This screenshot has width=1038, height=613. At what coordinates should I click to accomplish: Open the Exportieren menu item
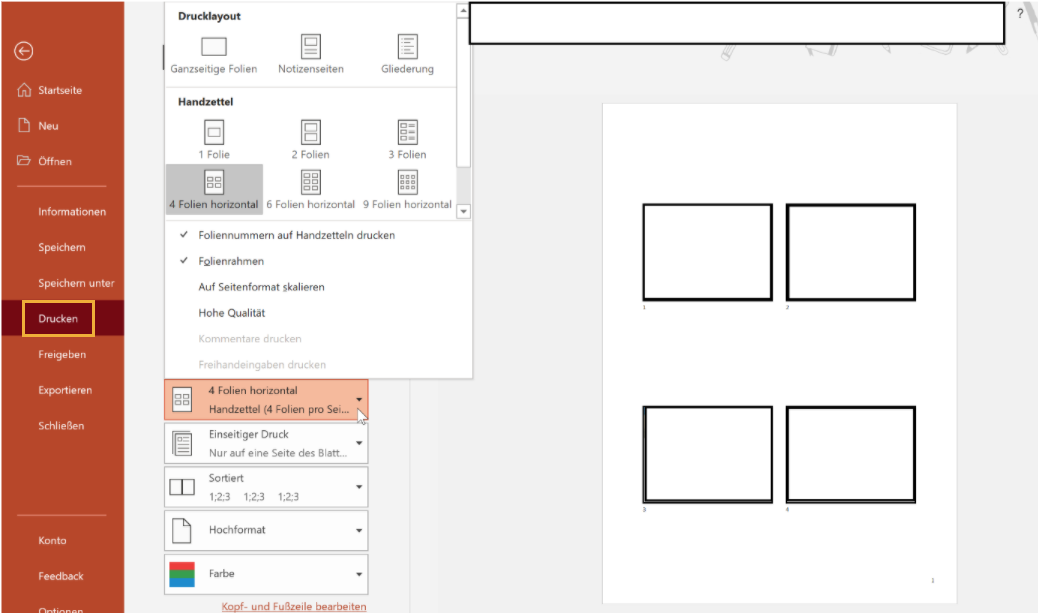click(x=65, y=390)
